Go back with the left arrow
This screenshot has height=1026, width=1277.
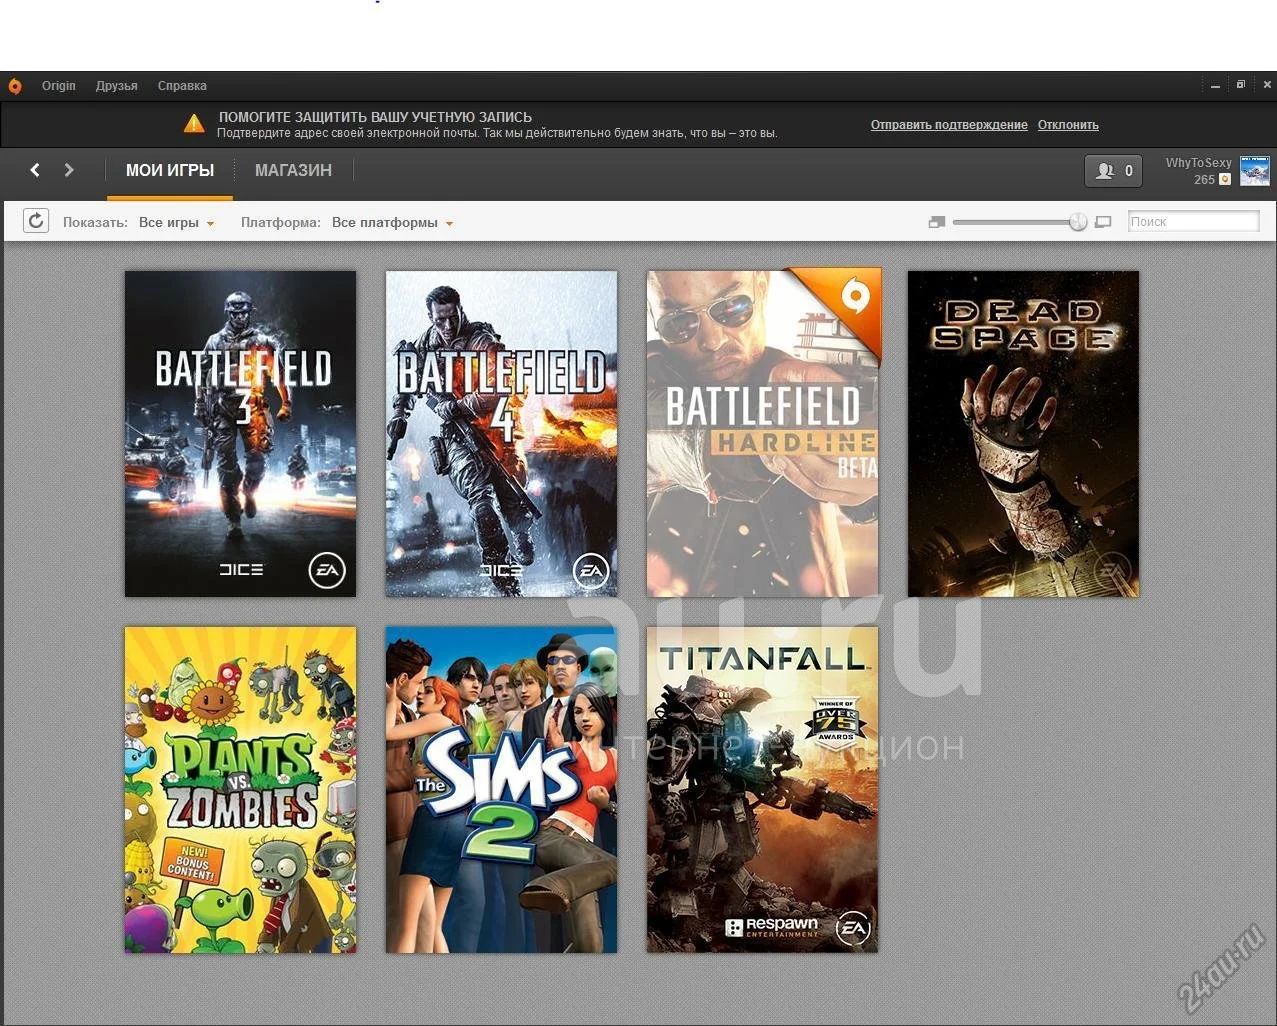point(35,170)
